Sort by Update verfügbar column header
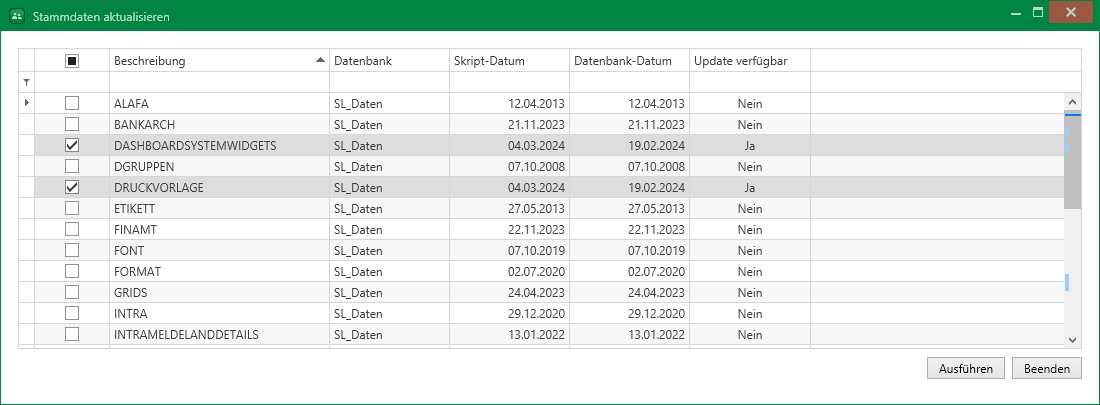 point(749,61)
